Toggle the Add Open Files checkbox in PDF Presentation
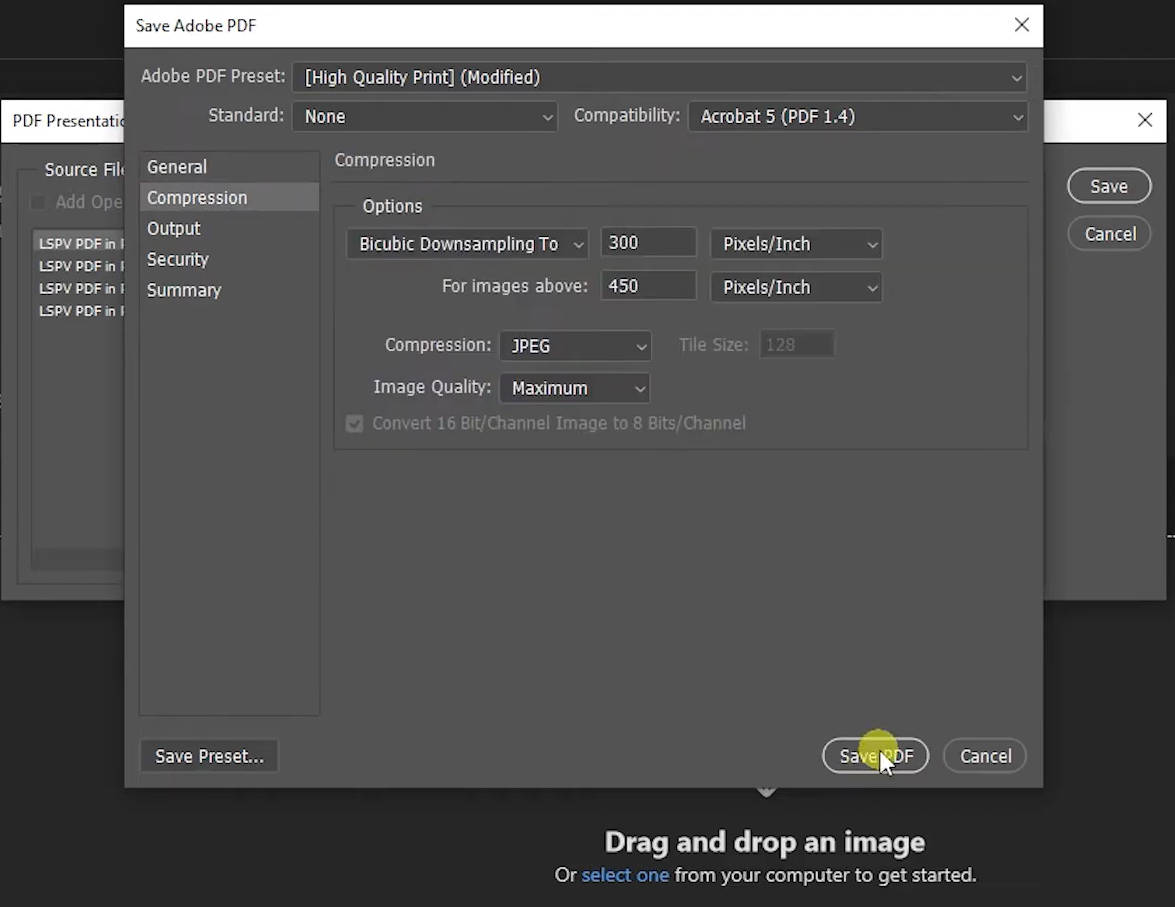 pyautogui.click(x=38, y=202)
